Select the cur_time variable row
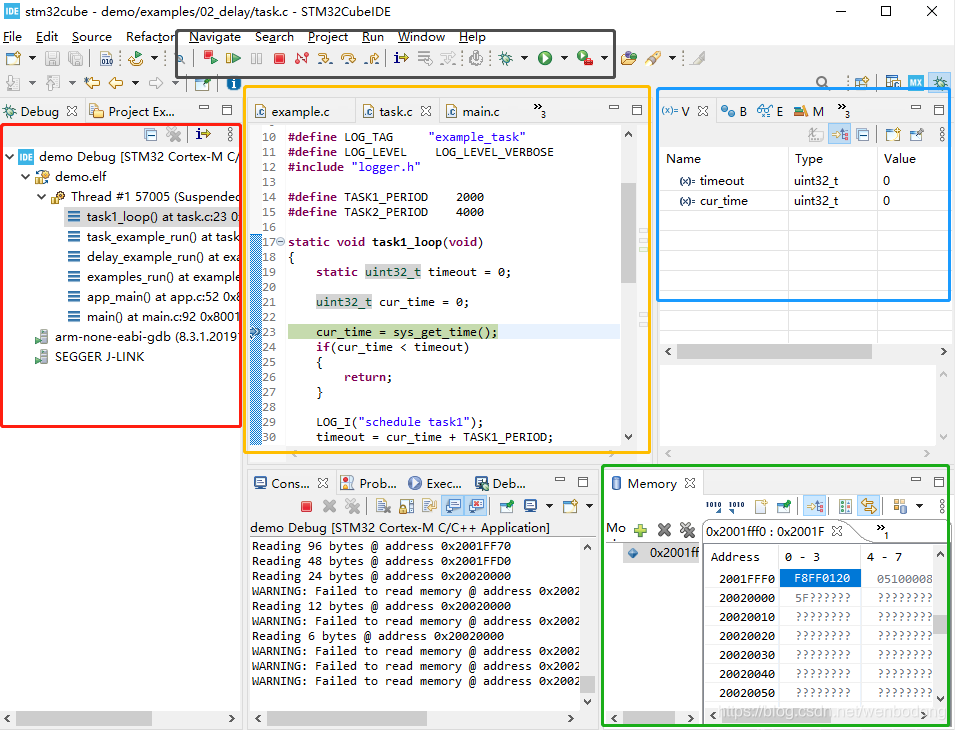This screenshot has height=730, width=955. [x=804, y=201]
